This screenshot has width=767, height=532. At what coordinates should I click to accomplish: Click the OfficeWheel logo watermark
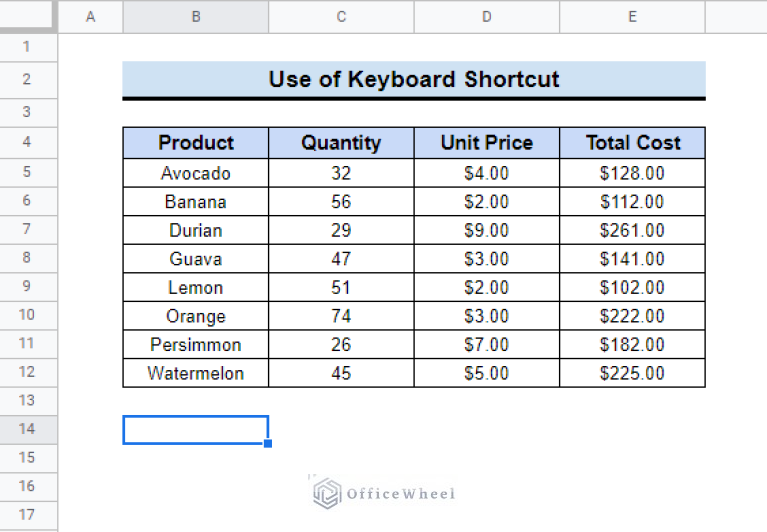click(383, 493)
